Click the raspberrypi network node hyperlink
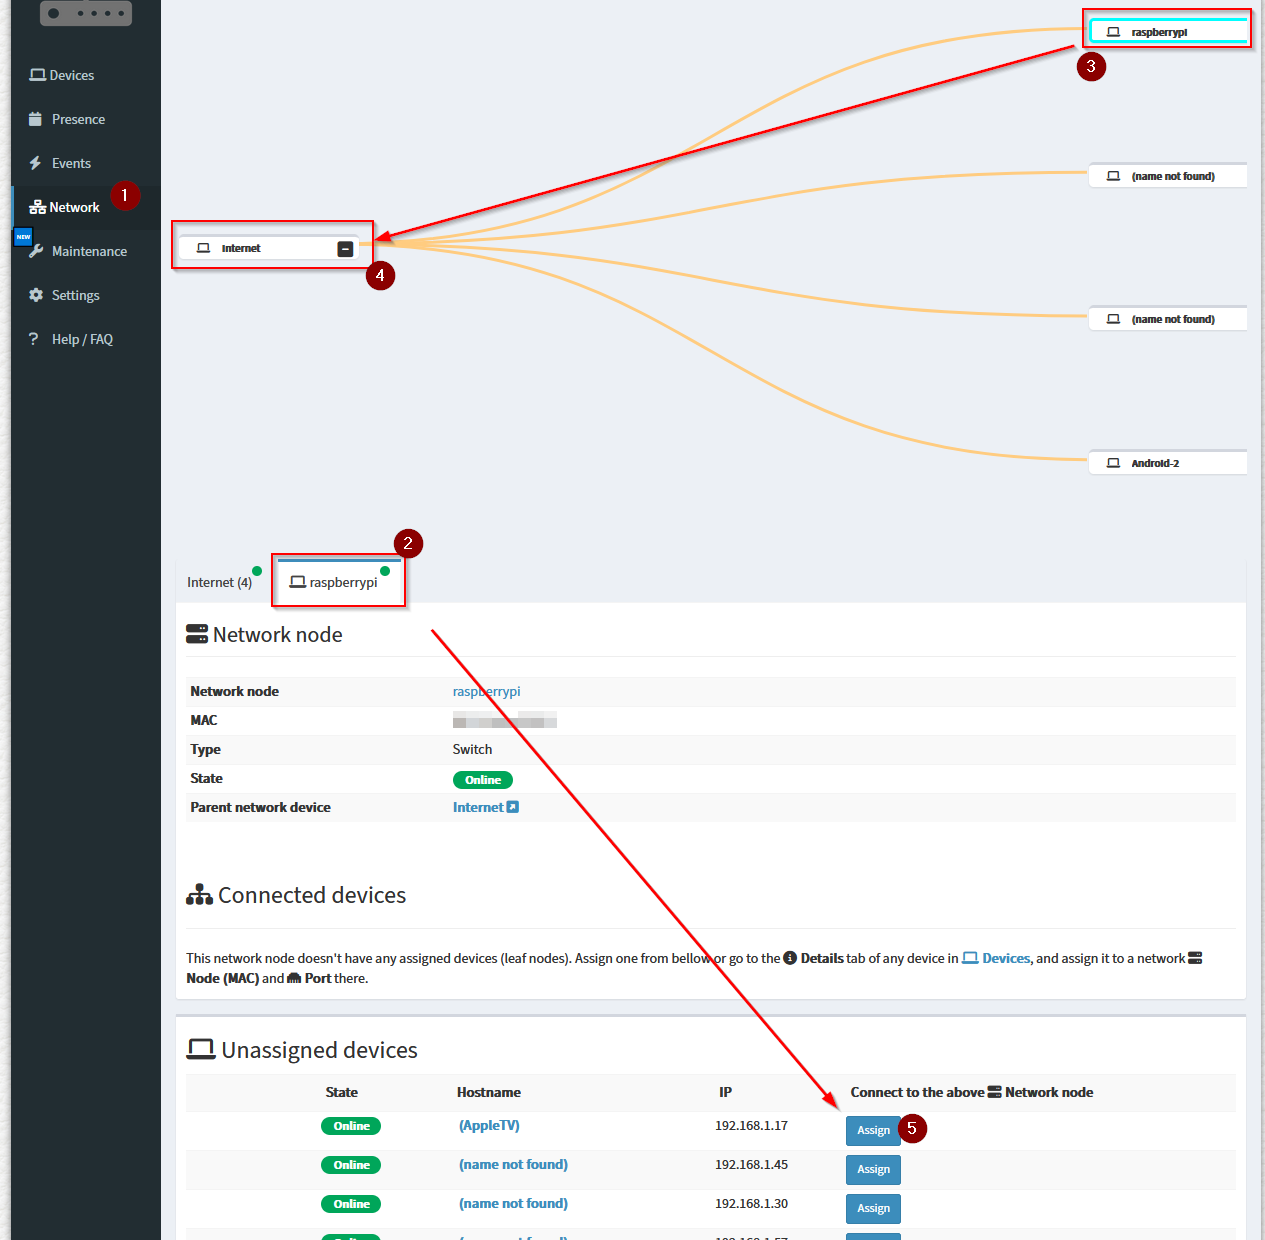 pyautogui.click(x=486, y=691)
